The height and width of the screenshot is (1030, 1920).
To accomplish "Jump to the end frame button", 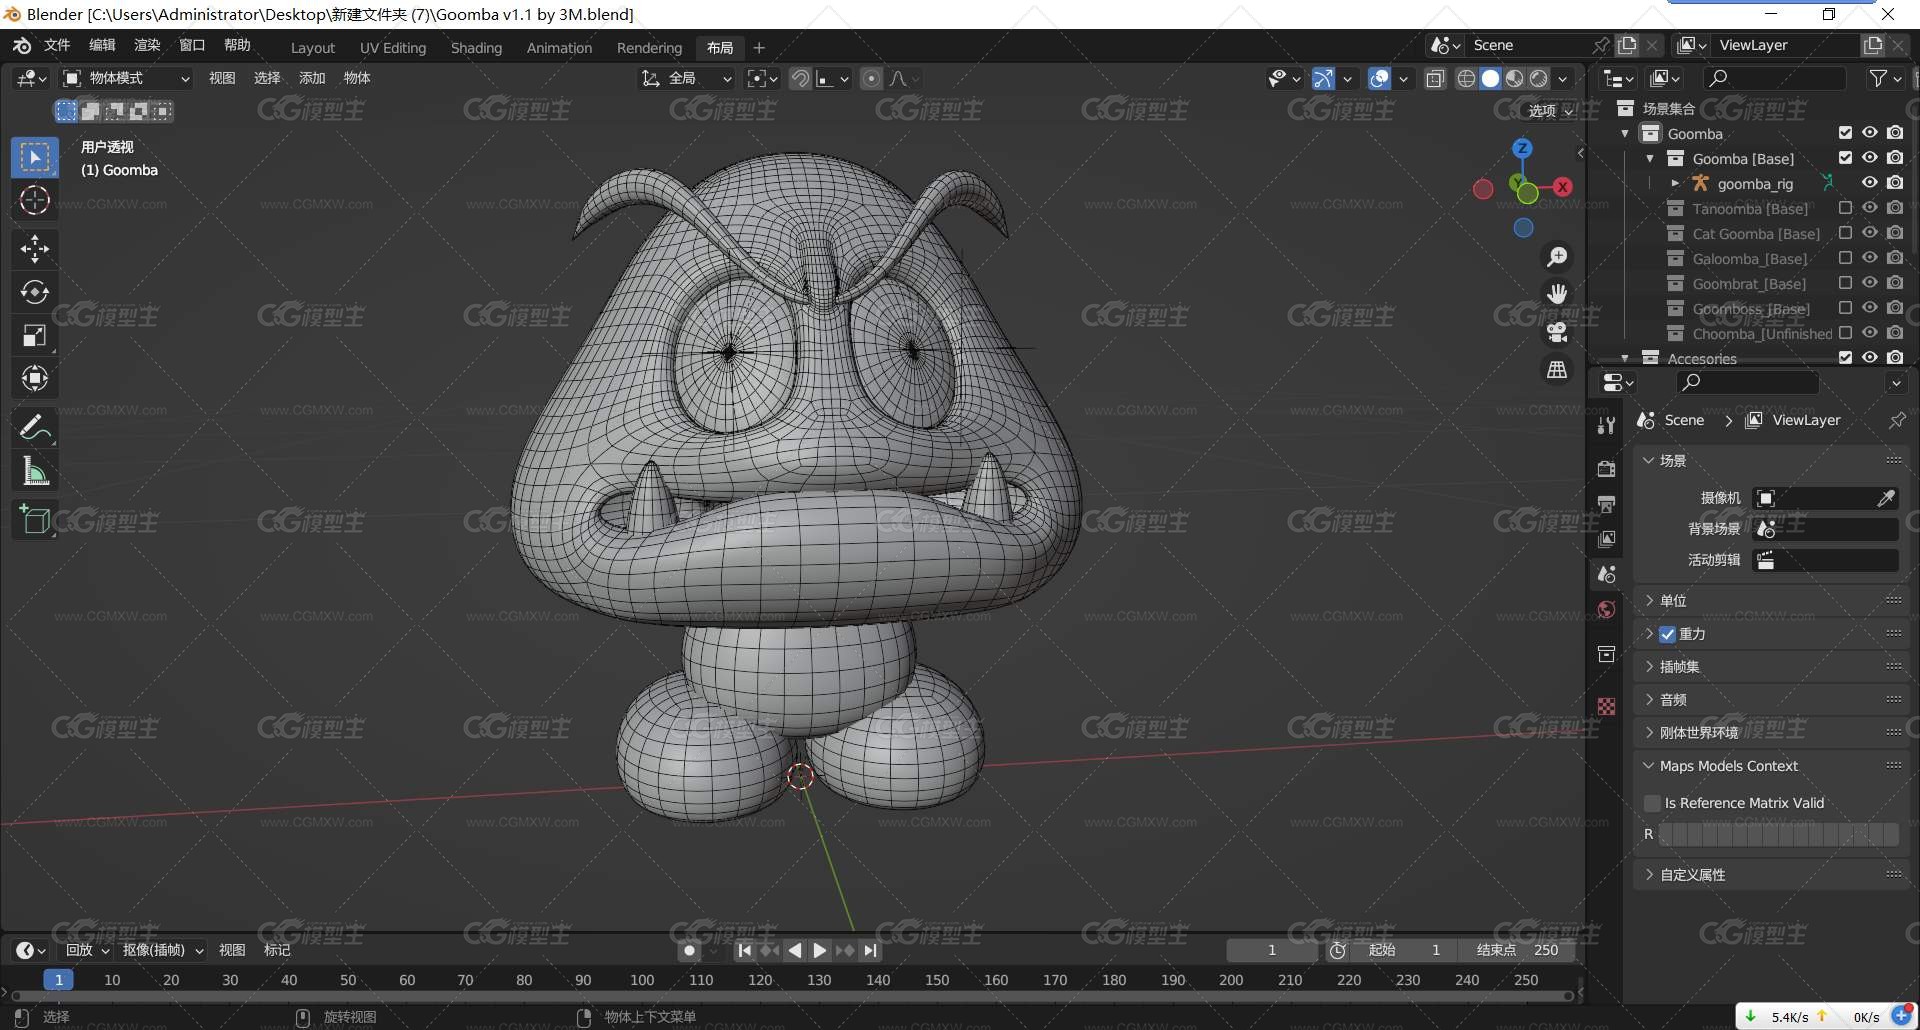I will (871, 950).
